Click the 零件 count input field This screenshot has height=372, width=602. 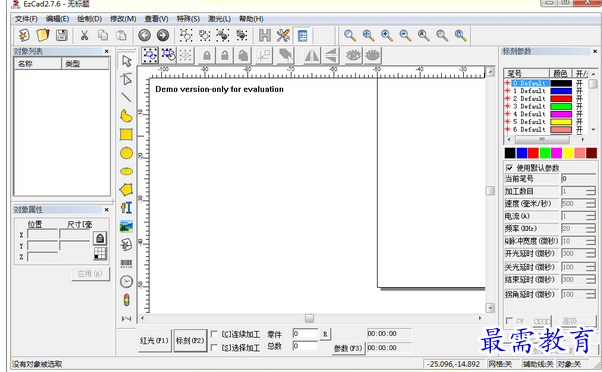click(x=305, y=334)
